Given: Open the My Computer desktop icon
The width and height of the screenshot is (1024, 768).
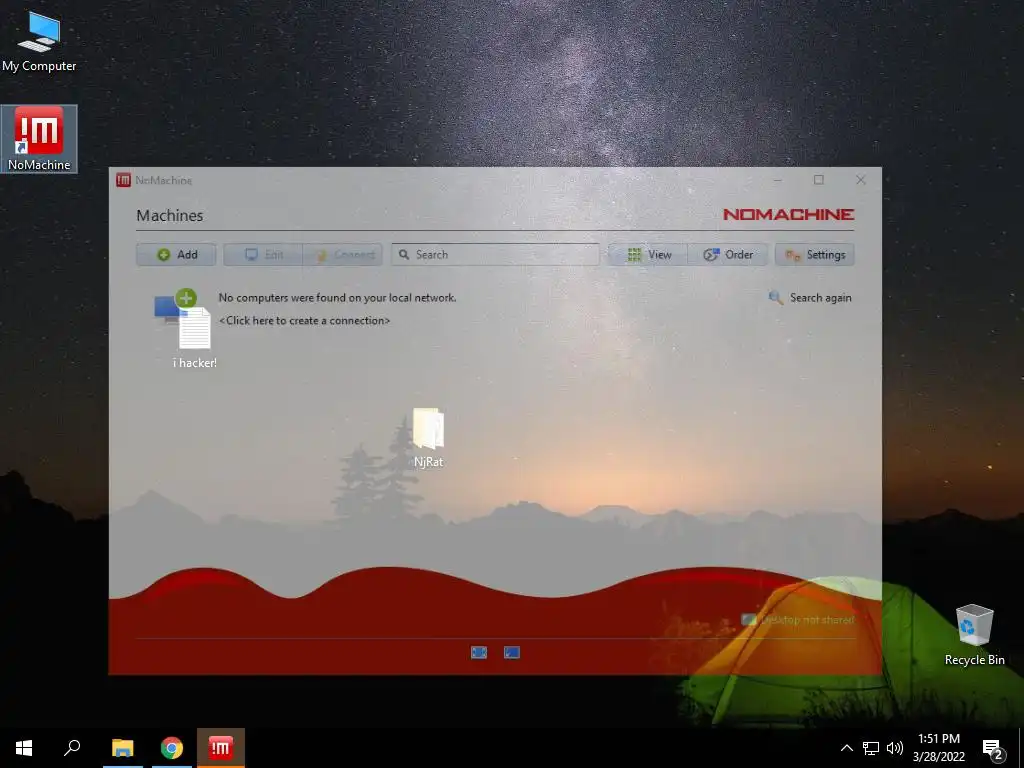Looking at the screenshot, I should [39, 40].
